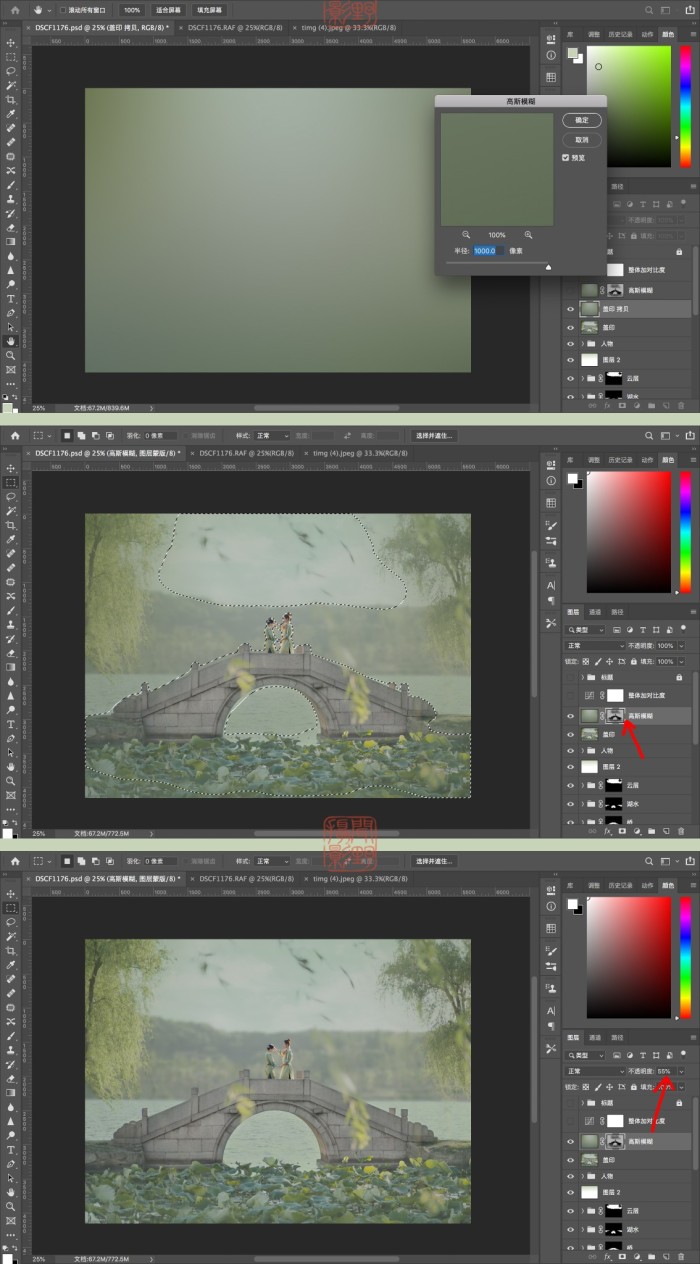Open the opacity dropdown showing 55%
Viewport: 700px width, 1264px height.
pos(681,1071)
